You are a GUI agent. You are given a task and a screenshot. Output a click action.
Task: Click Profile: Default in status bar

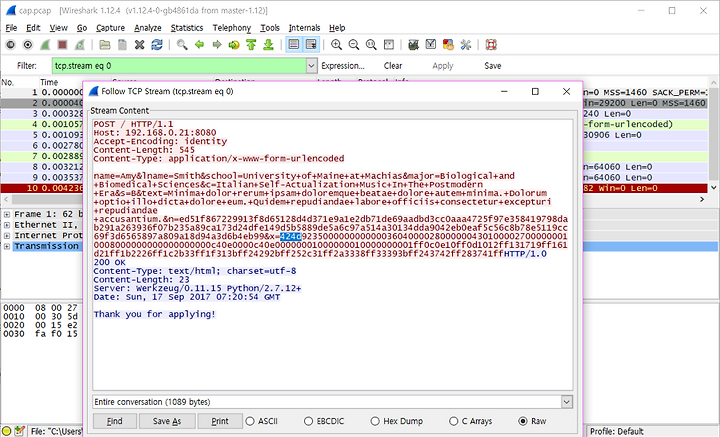click(617, 431)
